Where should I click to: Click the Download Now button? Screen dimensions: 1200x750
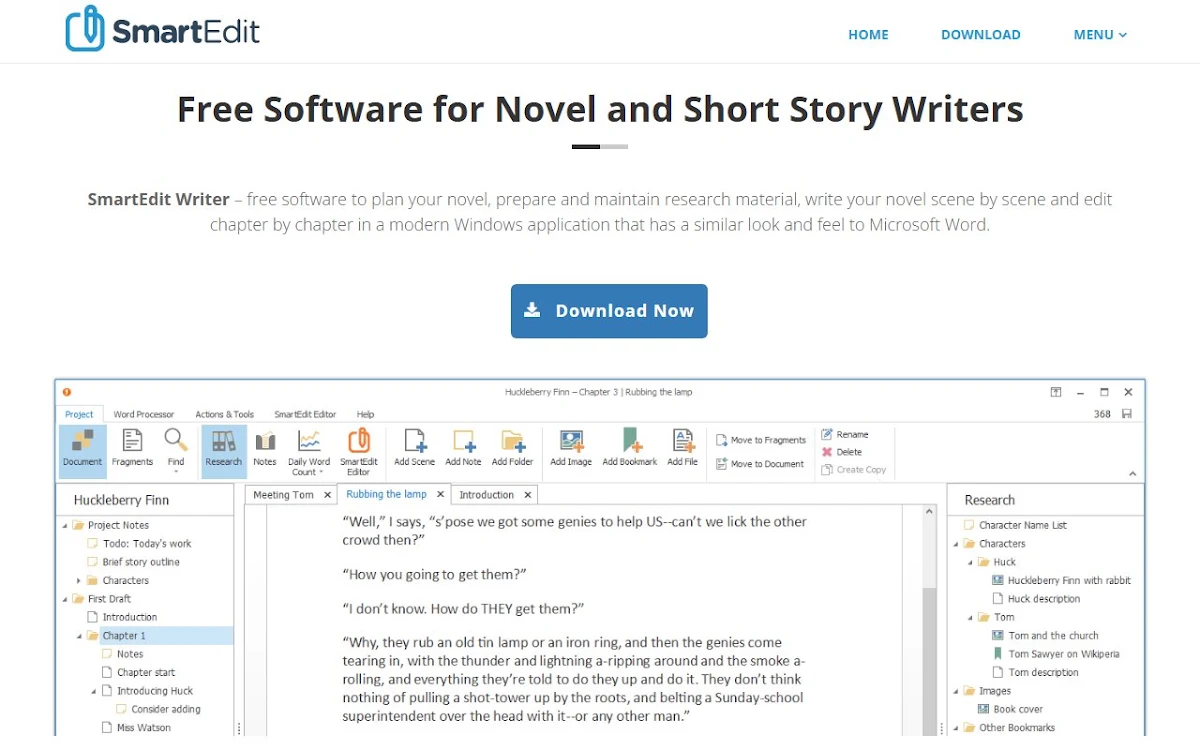click(x=609, y=311)
